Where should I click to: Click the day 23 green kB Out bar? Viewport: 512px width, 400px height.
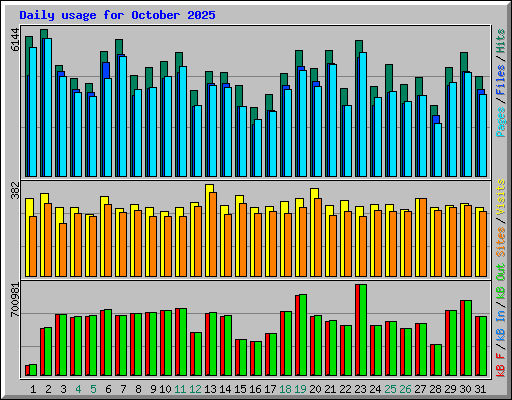tap(363, 330)
